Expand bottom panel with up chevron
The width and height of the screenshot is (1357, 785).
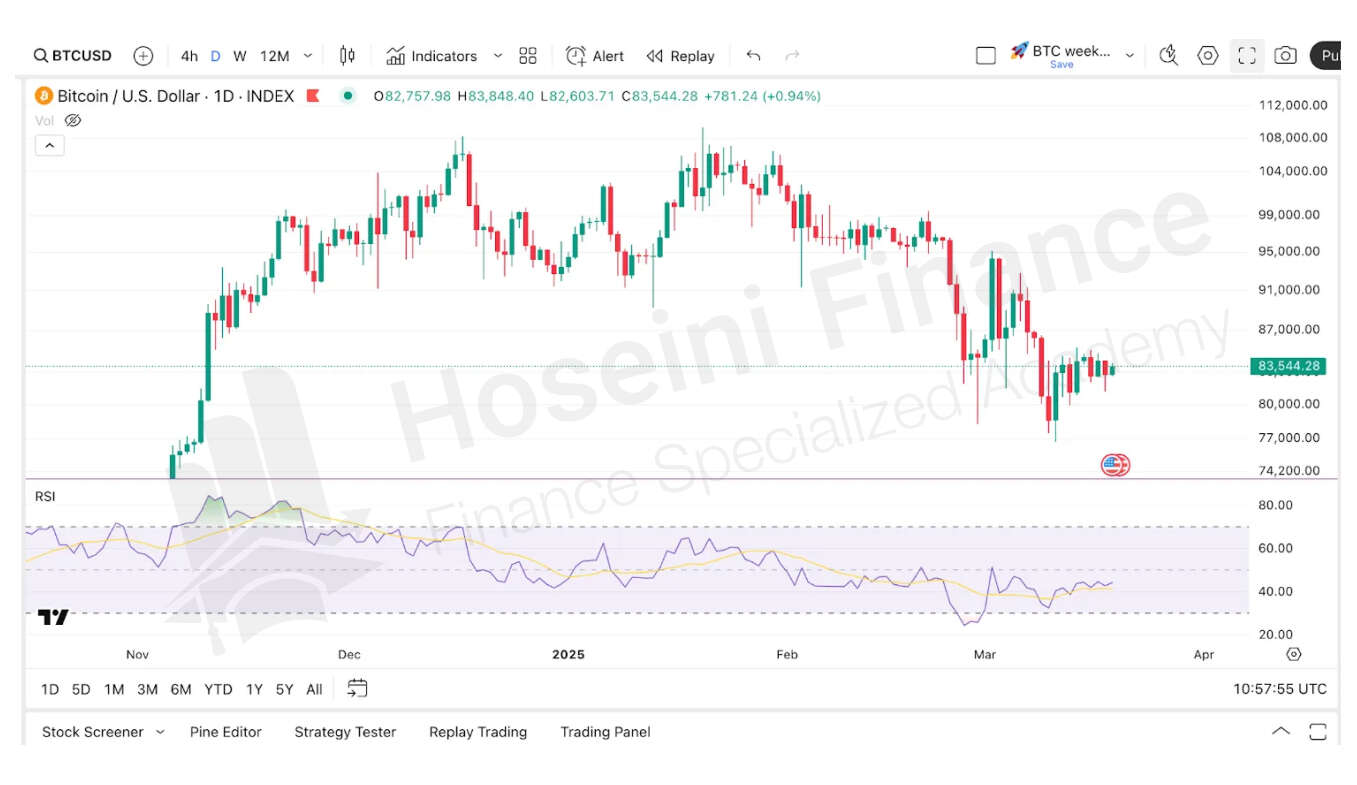tap(1281, 732)
